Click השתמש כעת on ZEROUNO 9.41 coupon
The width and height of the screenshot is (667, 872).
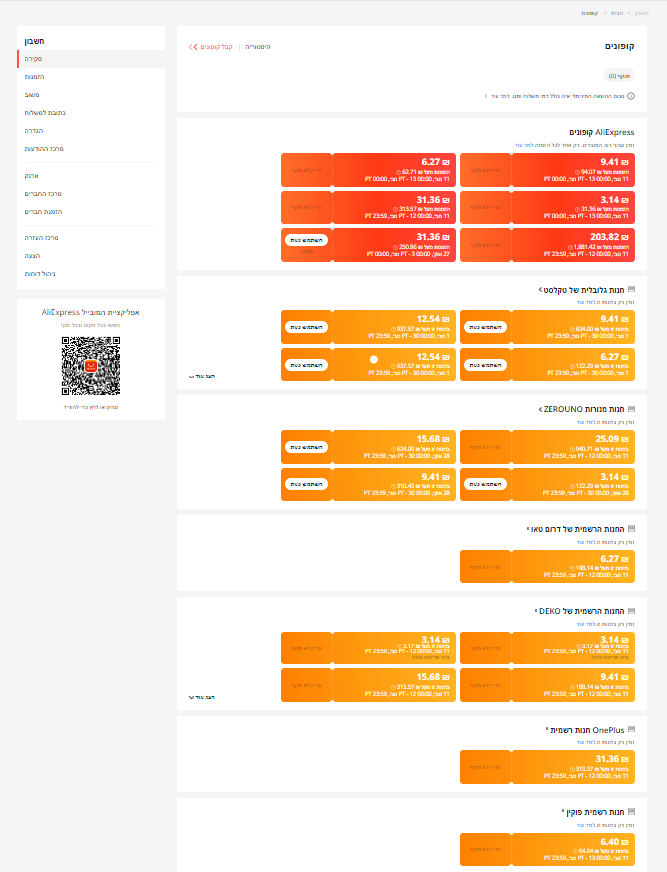click(307, 484)
